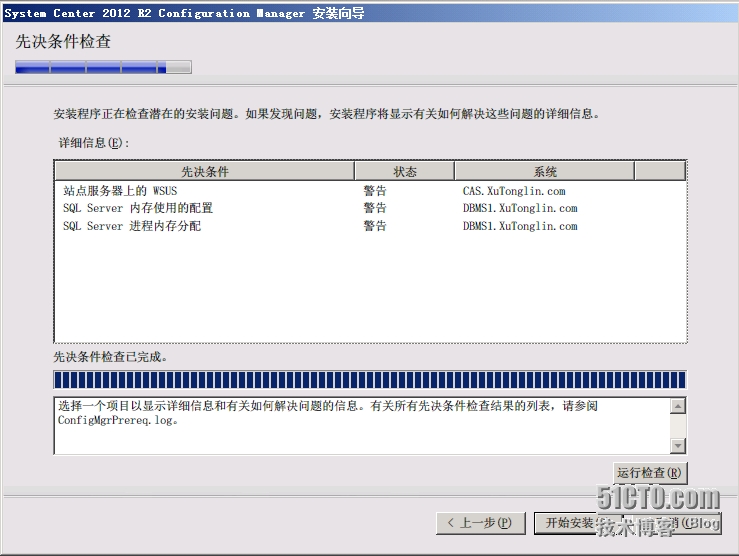
Task: Click the empty fourth column header
Action: click(x=660, y=171)
